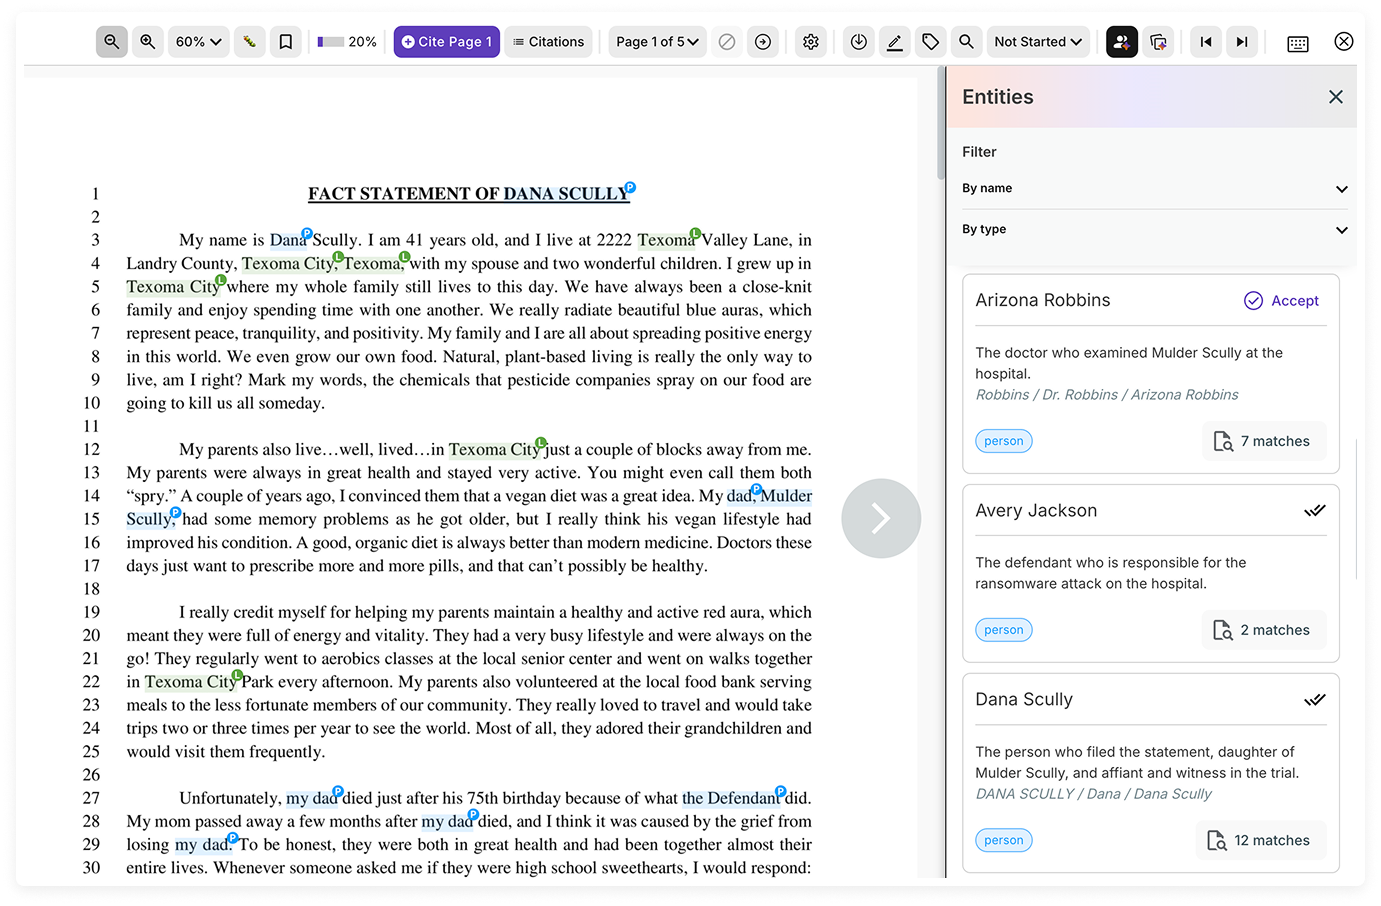Image resolution: width=1381 pixels, height=906 pixels.
Task: Toggle accepted checkmark on Dana Scully
Action: [x=1314, y=700]
